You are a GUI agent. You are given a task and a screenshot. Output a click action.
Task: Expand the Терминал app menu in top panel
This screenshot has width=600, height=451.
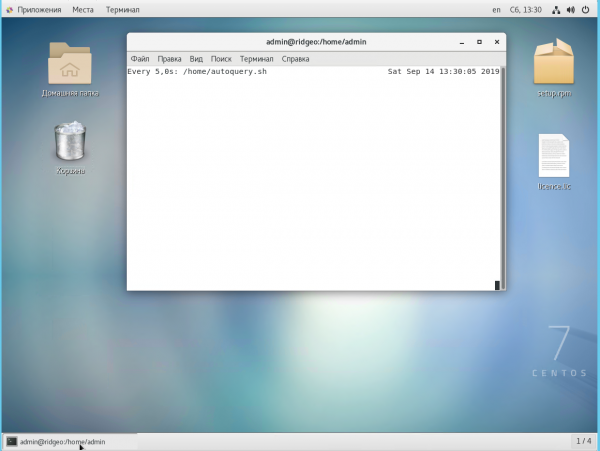point(123,10)
